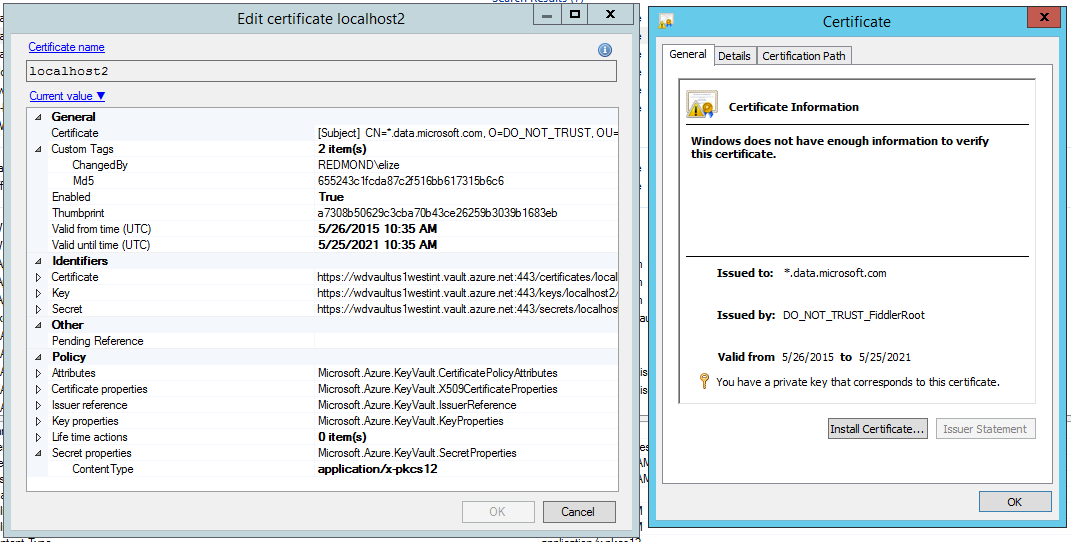1071x542 pixels.
Task: Expand the Issuer reference row
Action: [38, 405]
